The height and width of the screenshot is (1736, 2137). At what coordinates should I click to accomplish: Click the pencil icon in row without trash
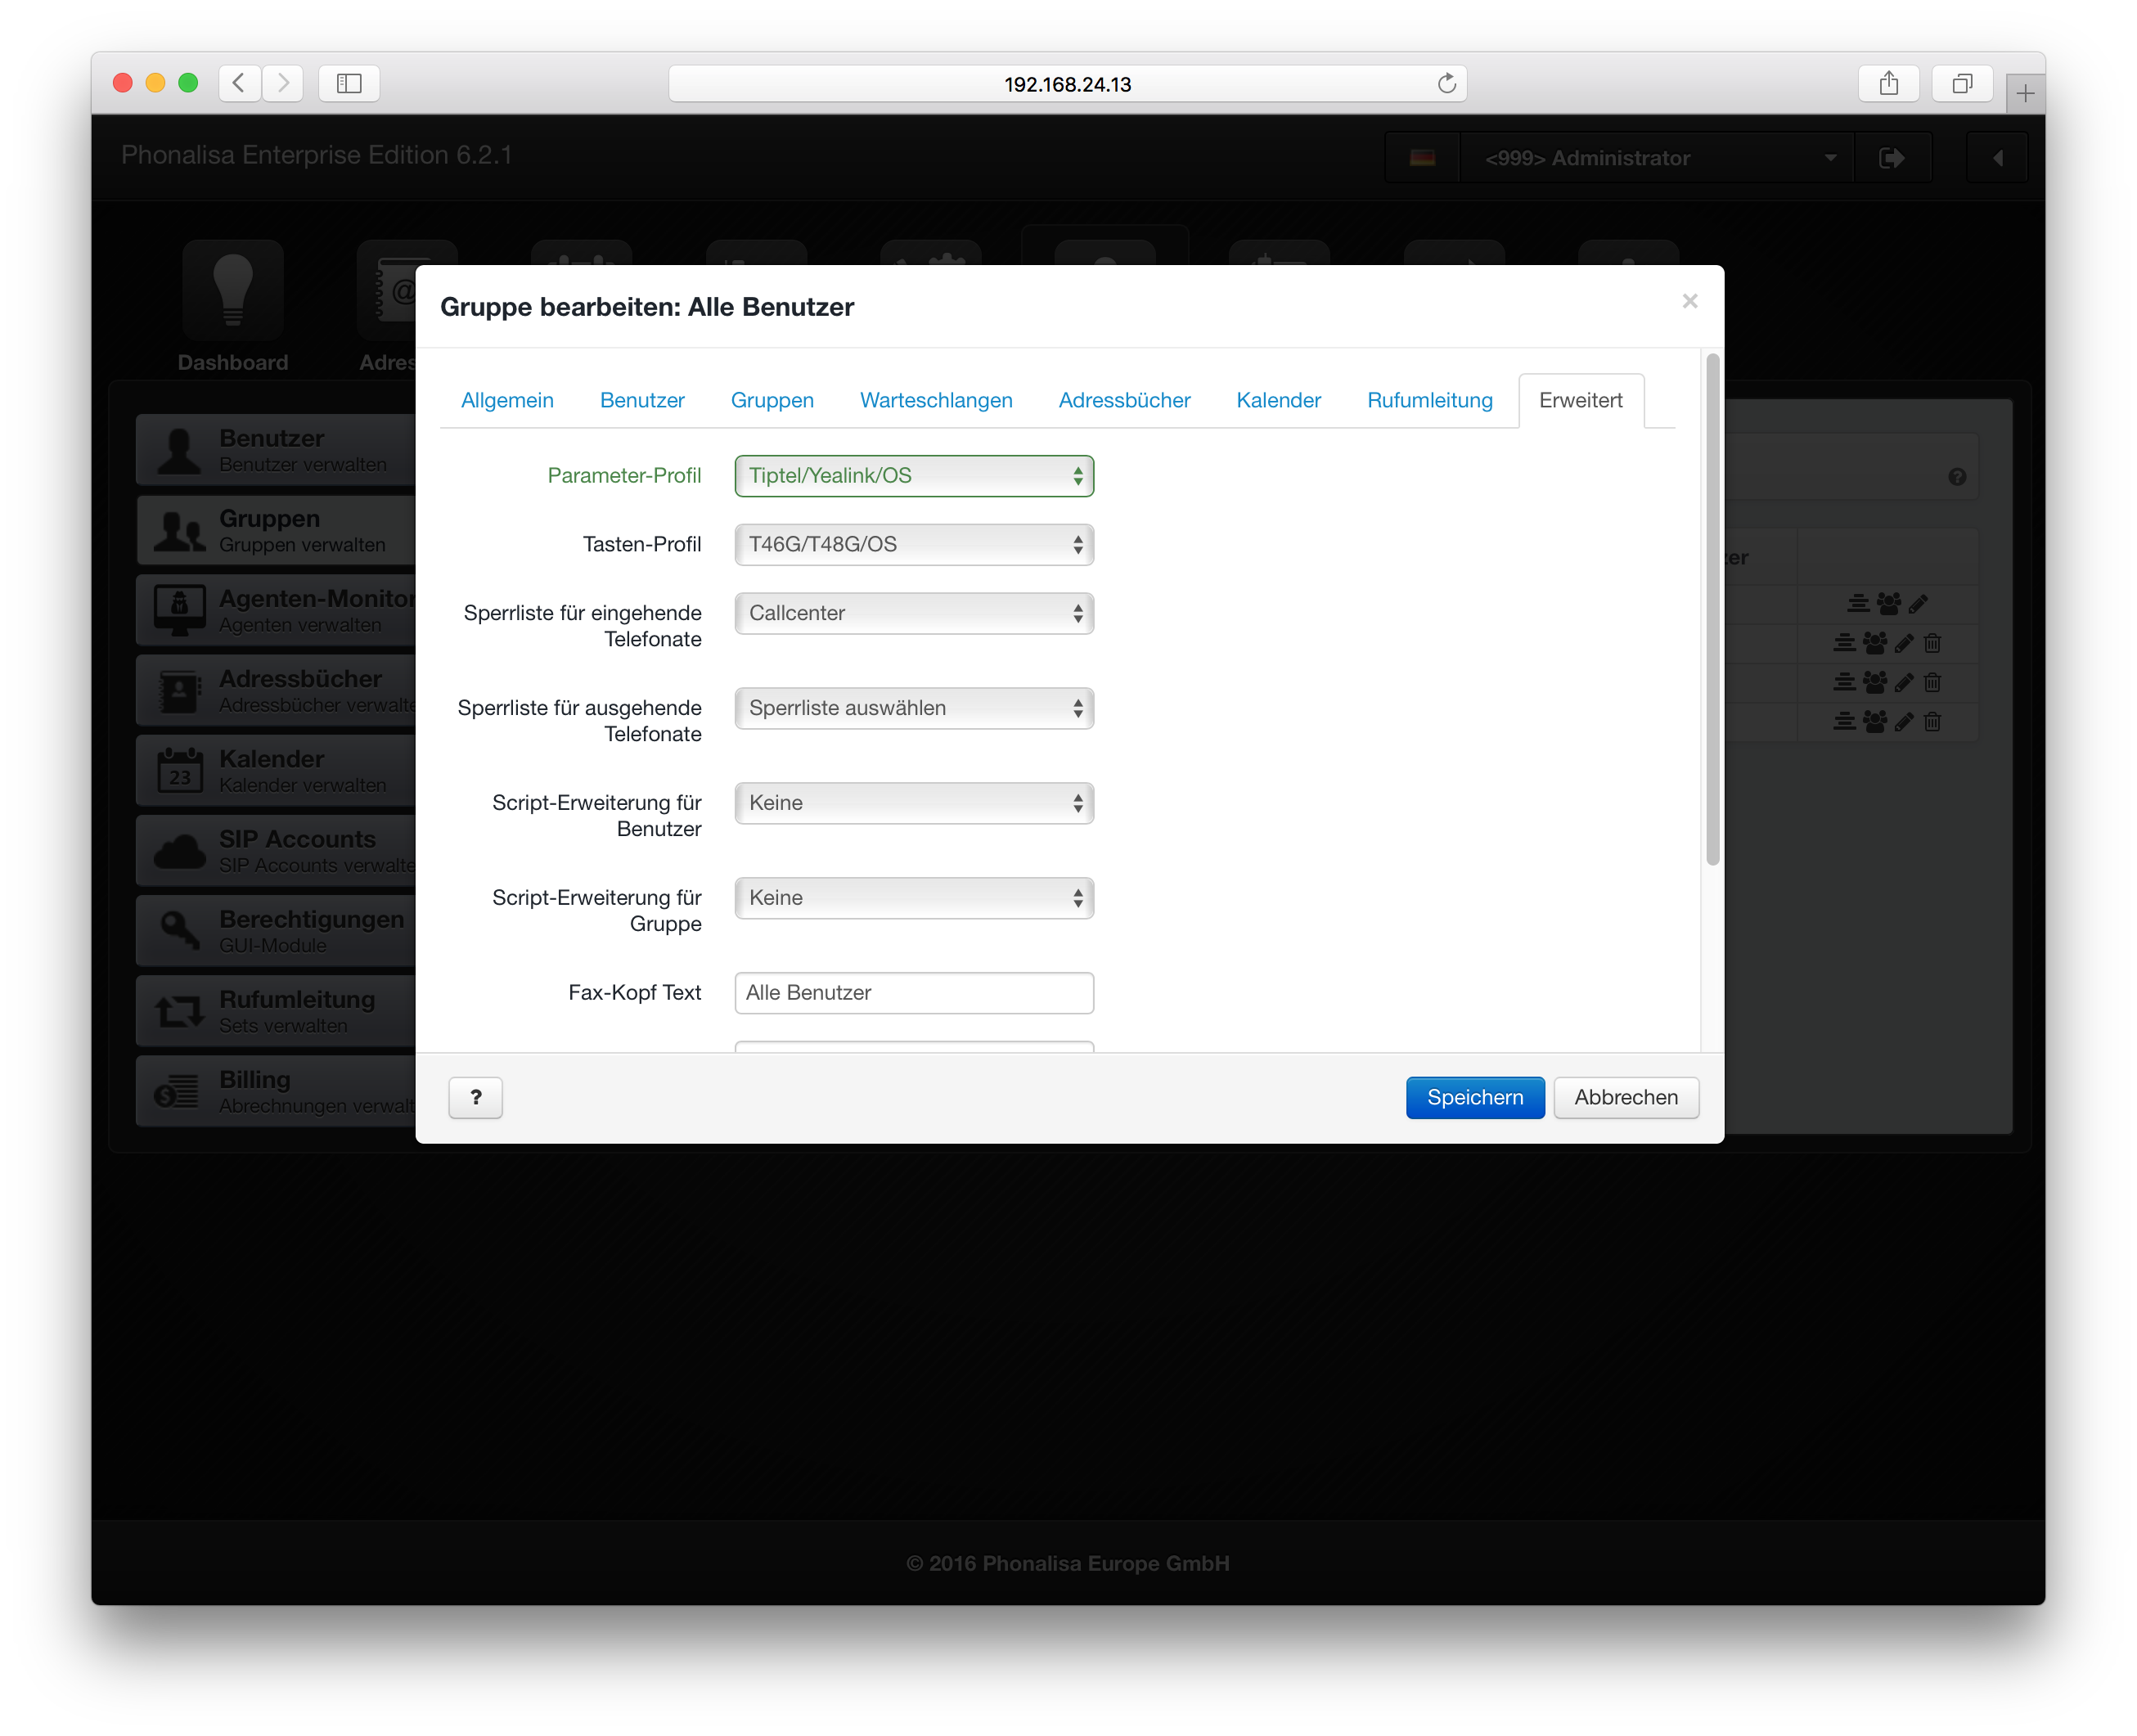(x=1917, y=603)
